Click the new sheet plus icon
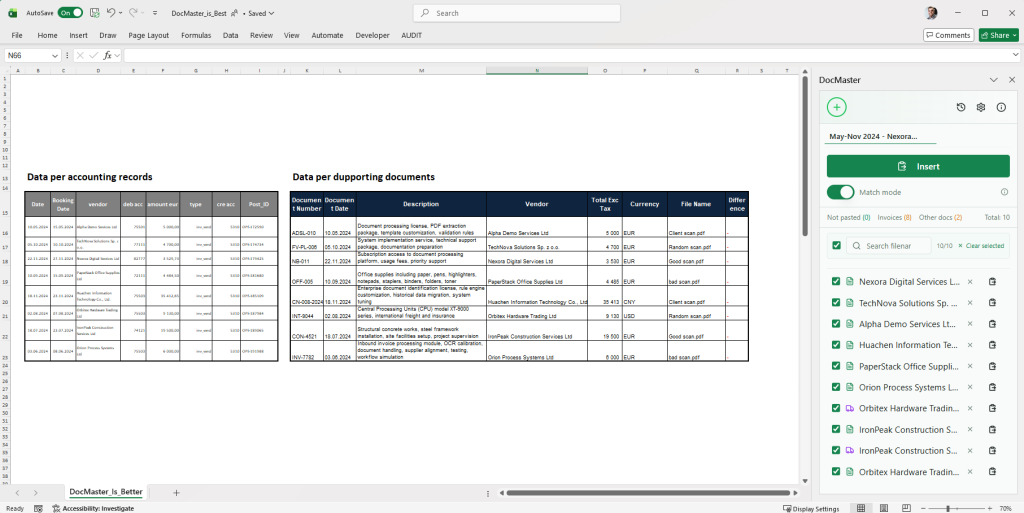Screen dimensions: 1024x513 point(176,493)
